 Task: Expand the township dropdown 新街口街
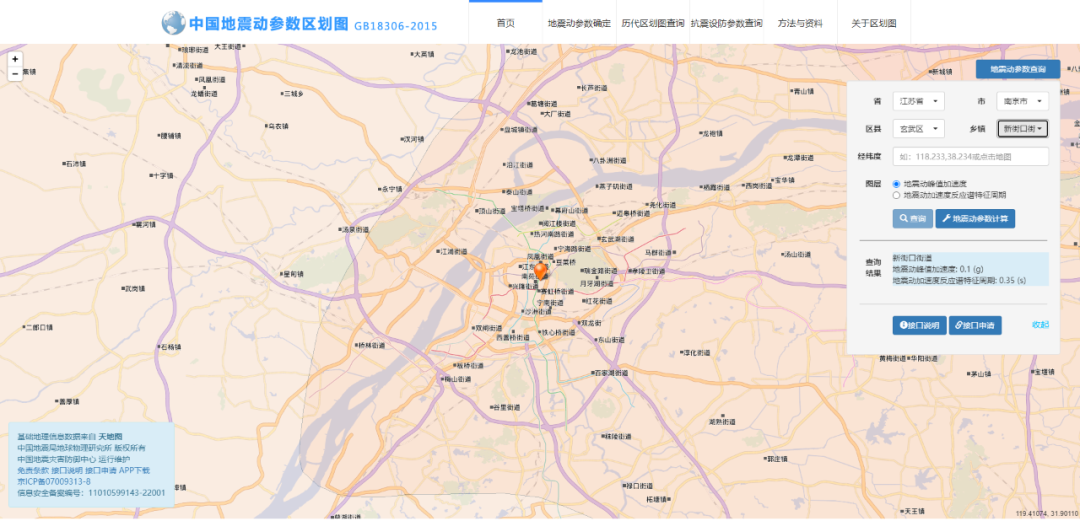(1022, 129)
